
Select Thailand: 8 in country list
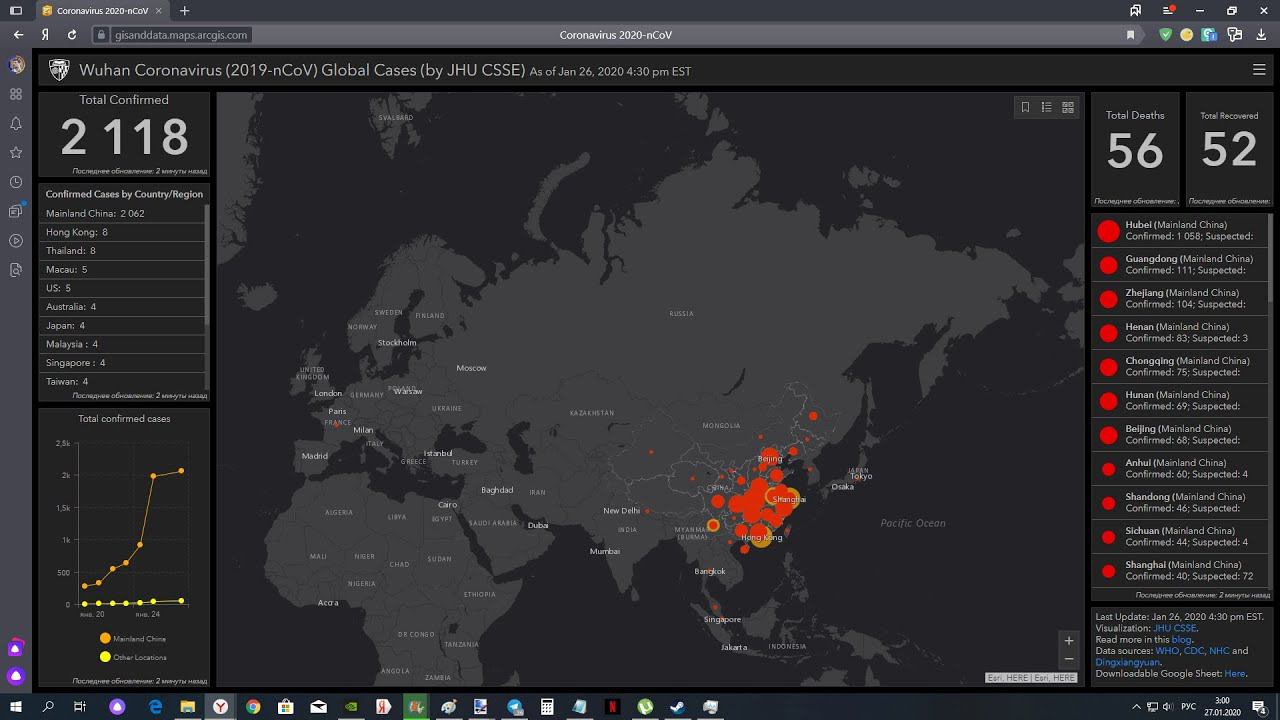[x=122, y=251]
